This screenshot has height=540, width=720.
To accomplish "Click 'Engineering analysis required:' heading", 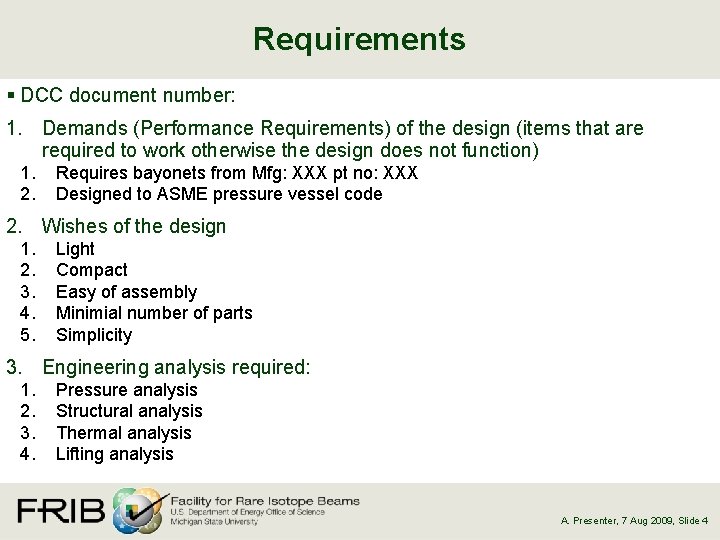I will [176, 367].
